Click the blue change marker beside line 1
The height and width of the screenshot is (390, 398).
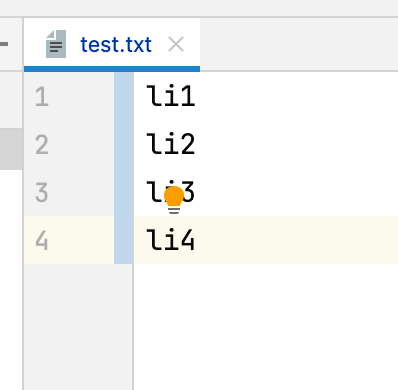point(123,97)
